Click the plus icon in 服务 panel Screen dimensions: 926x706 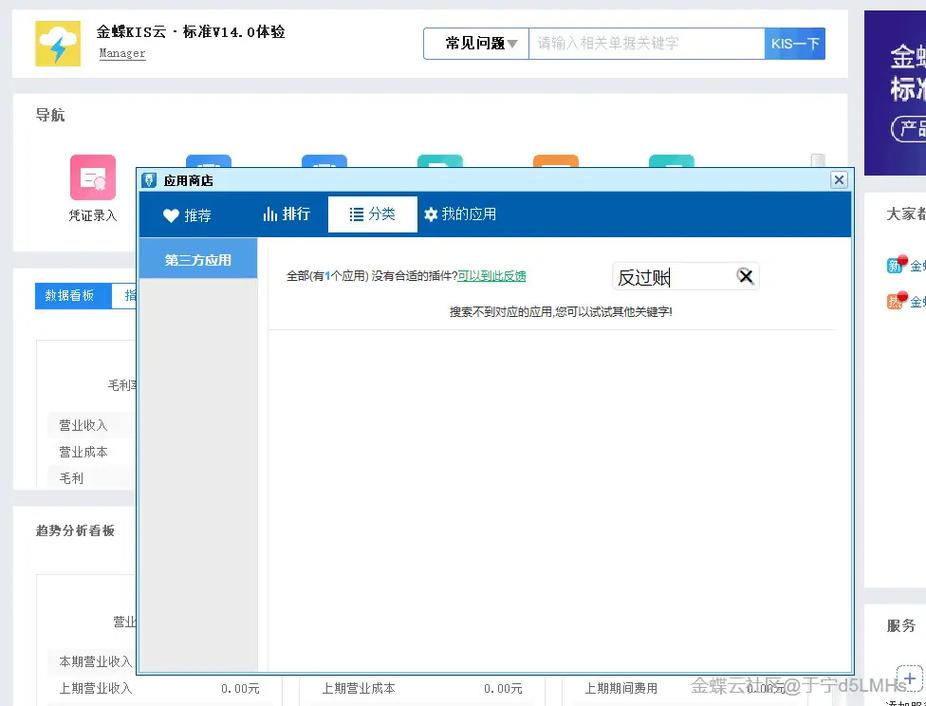[x=909, y=678]
